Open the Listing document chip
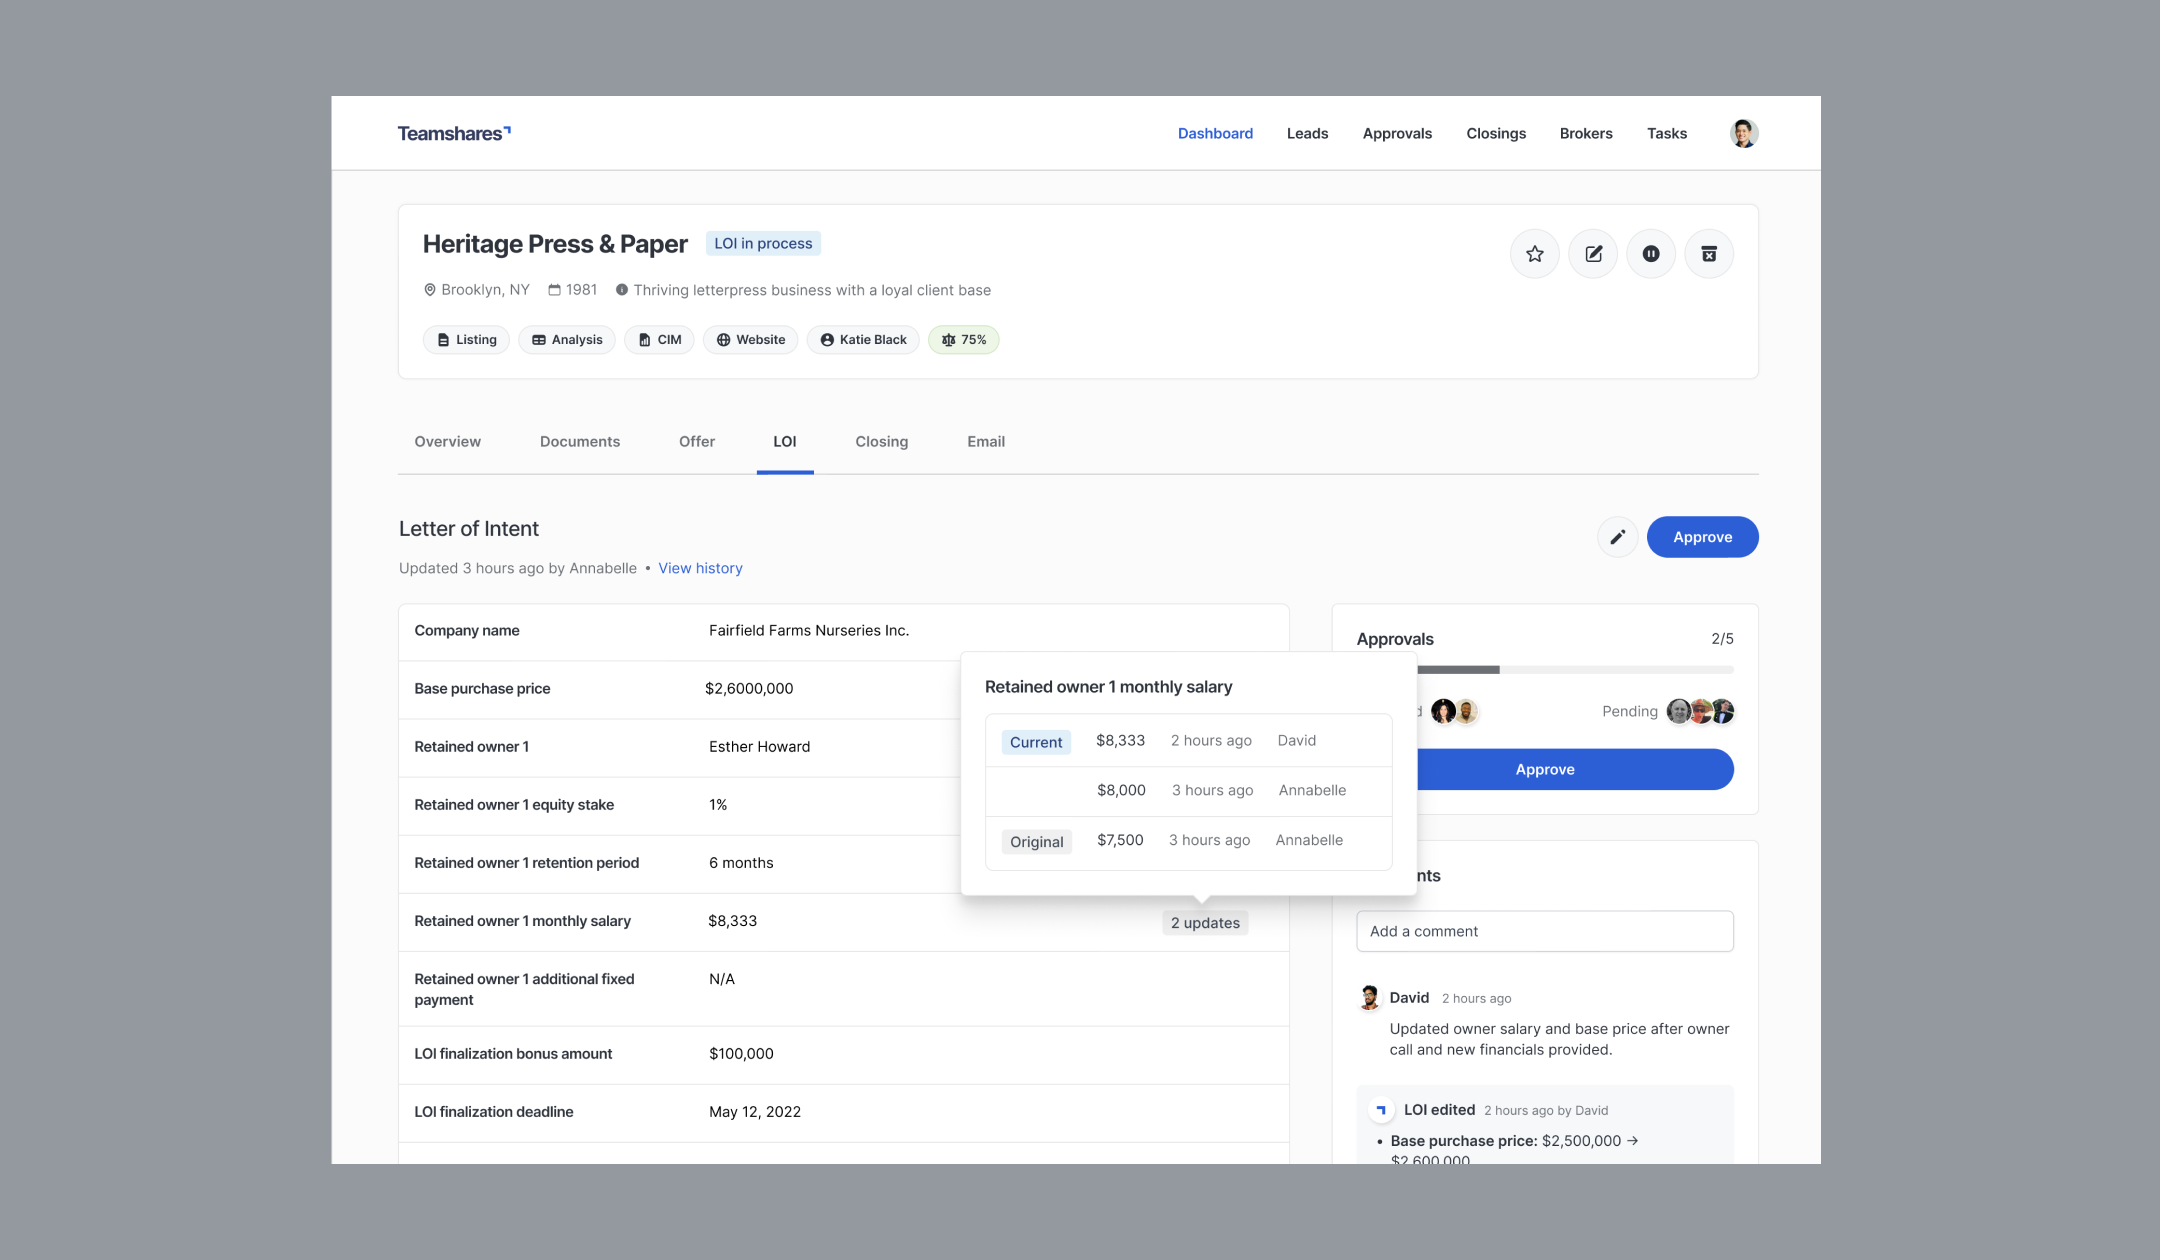This screenshot has height=1260, width=2160. pos(467,340)
